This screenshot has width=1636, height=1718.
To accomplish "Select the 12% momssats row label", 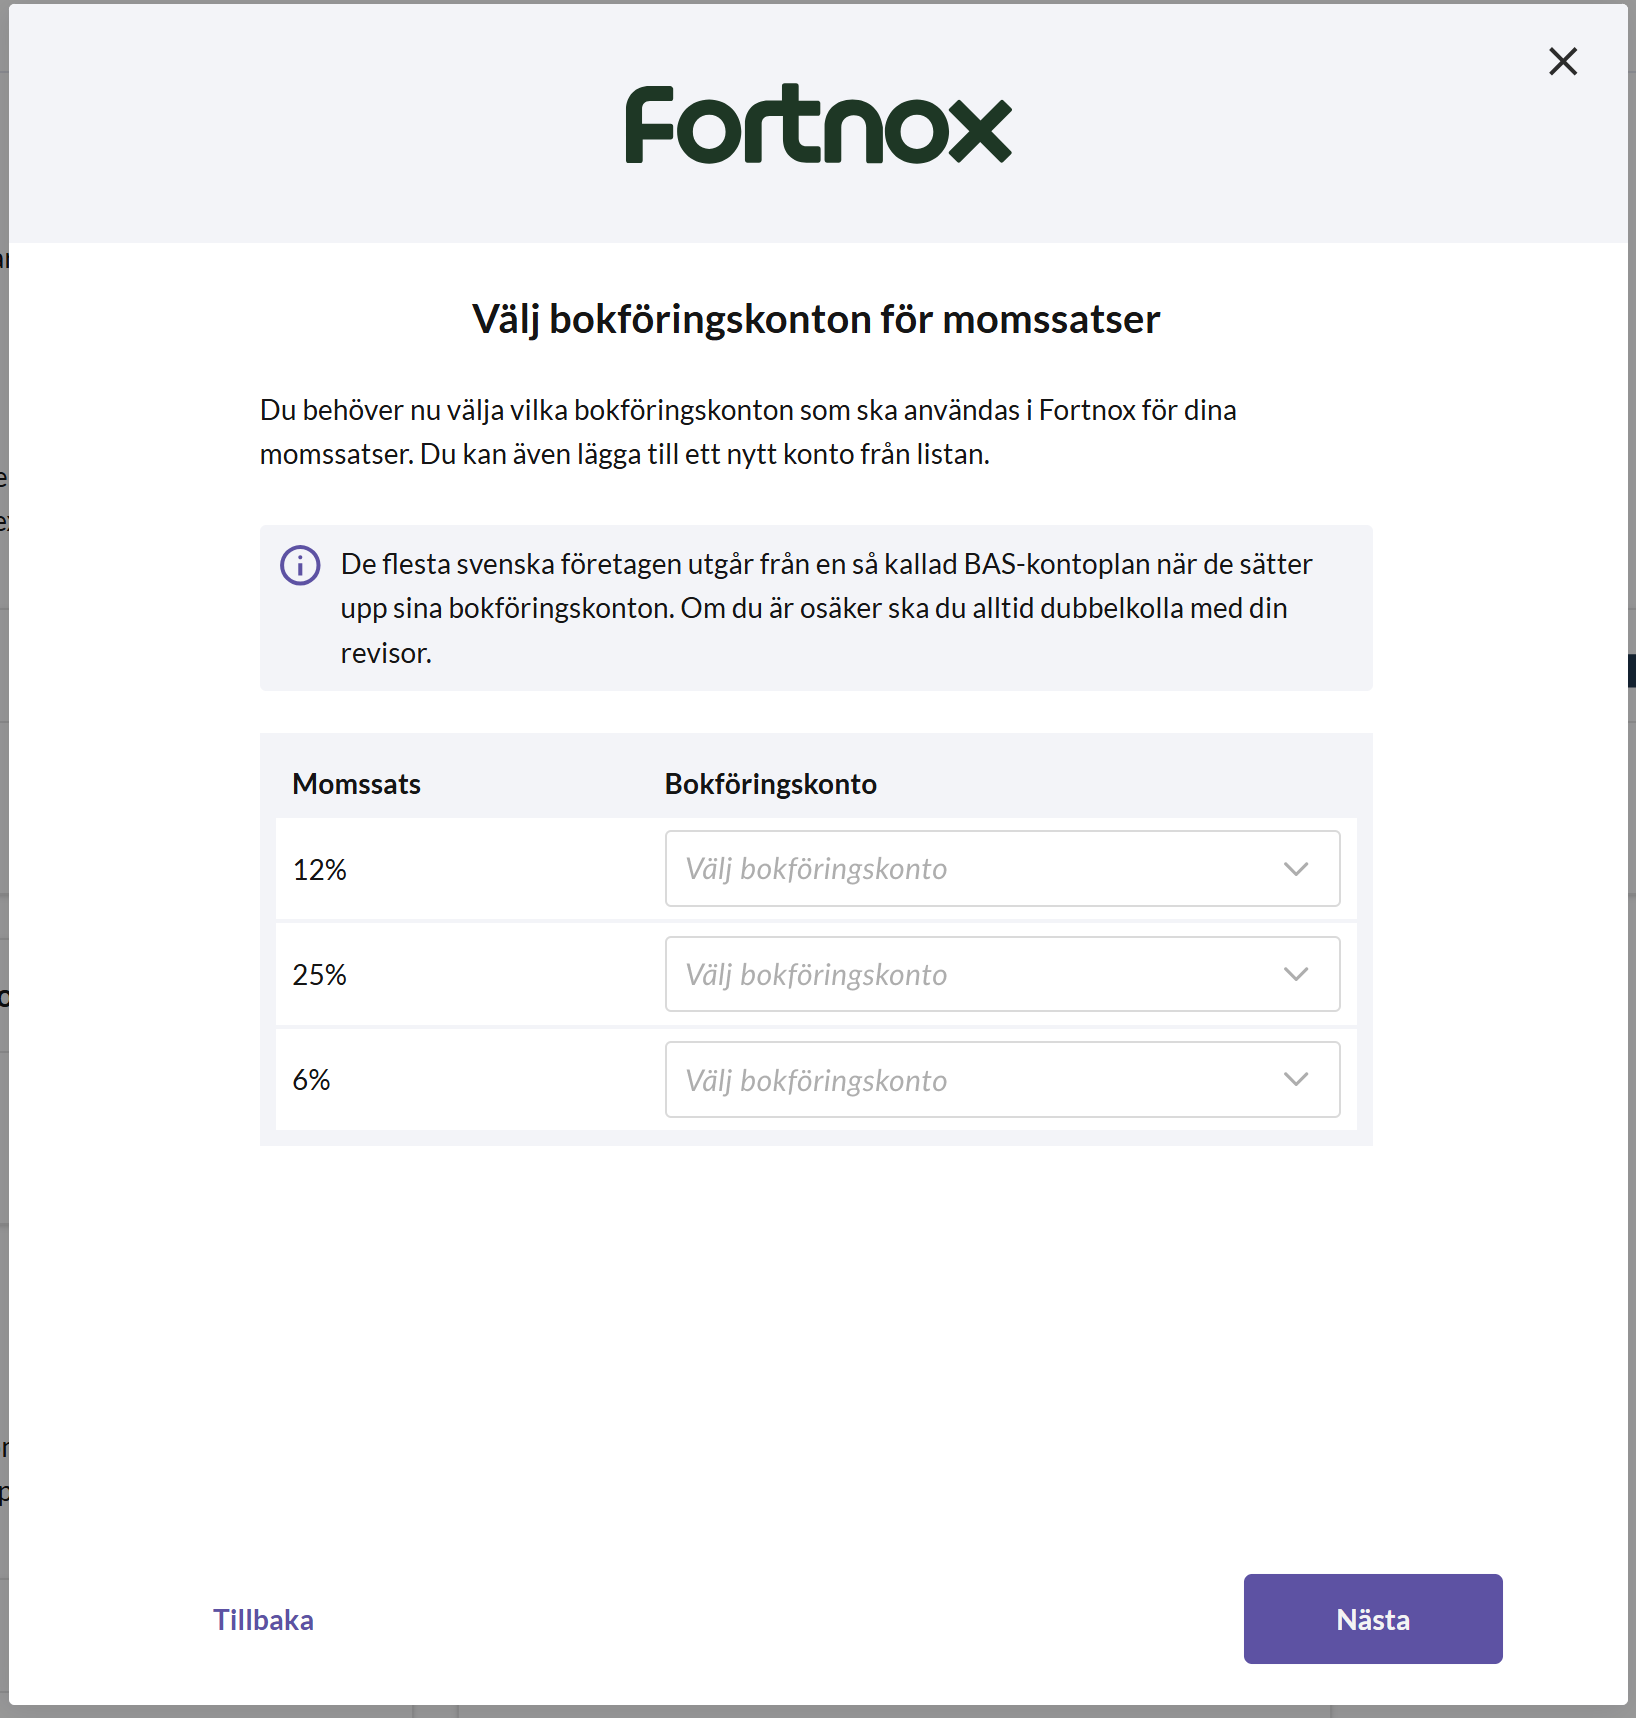I will [x=319, y=870].
